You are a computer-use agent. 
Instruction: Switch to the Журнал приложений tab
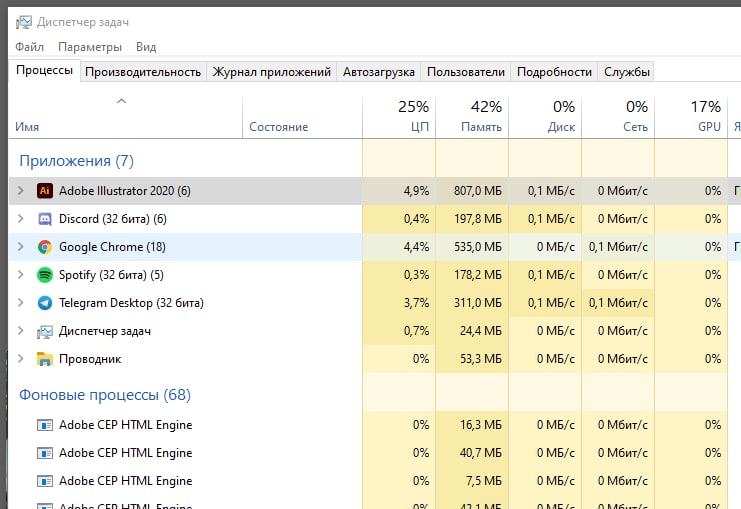[x=271, y=72]
